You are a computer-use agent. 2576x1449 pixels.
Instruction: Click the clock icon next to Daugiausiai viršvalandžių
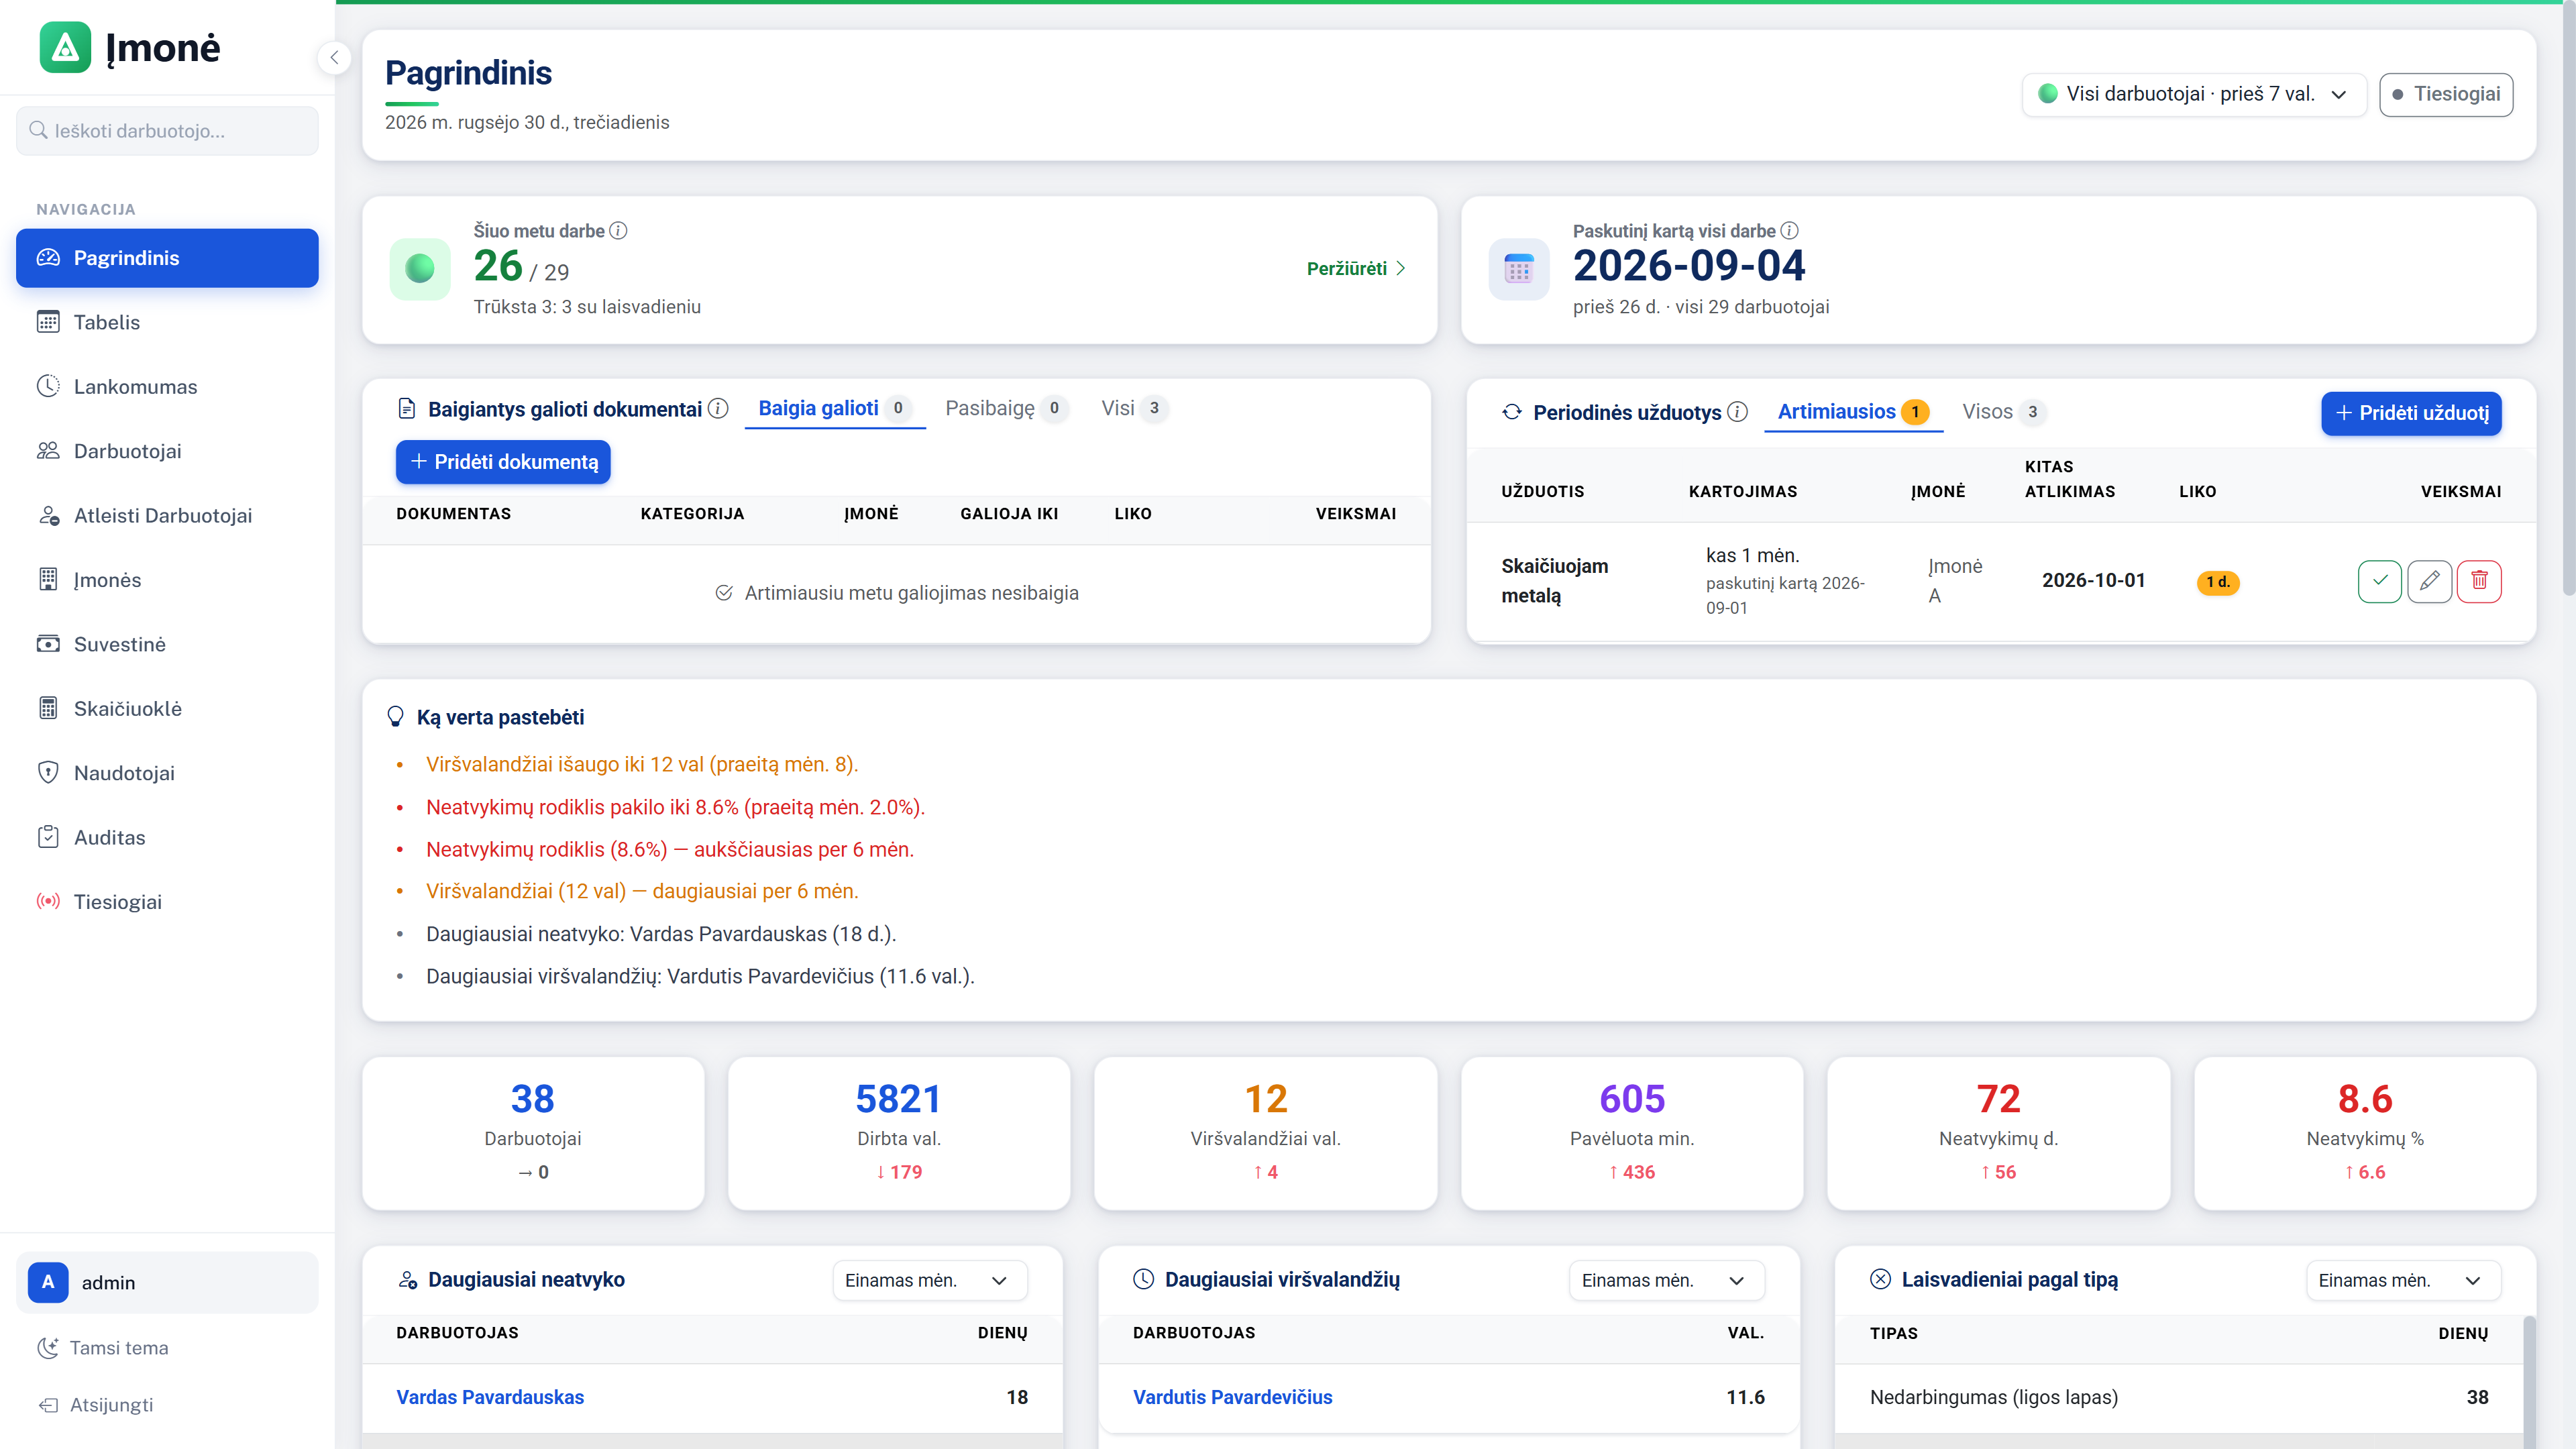click(1143, 1279)
